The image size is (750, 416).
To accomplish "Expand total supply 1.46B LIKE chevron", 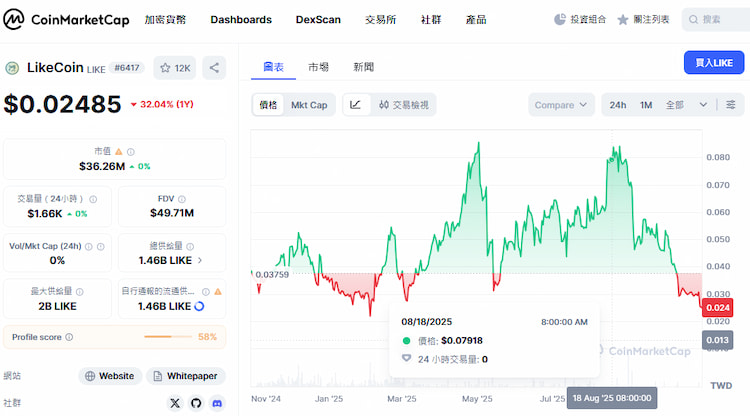I will [x=200, y=261].
